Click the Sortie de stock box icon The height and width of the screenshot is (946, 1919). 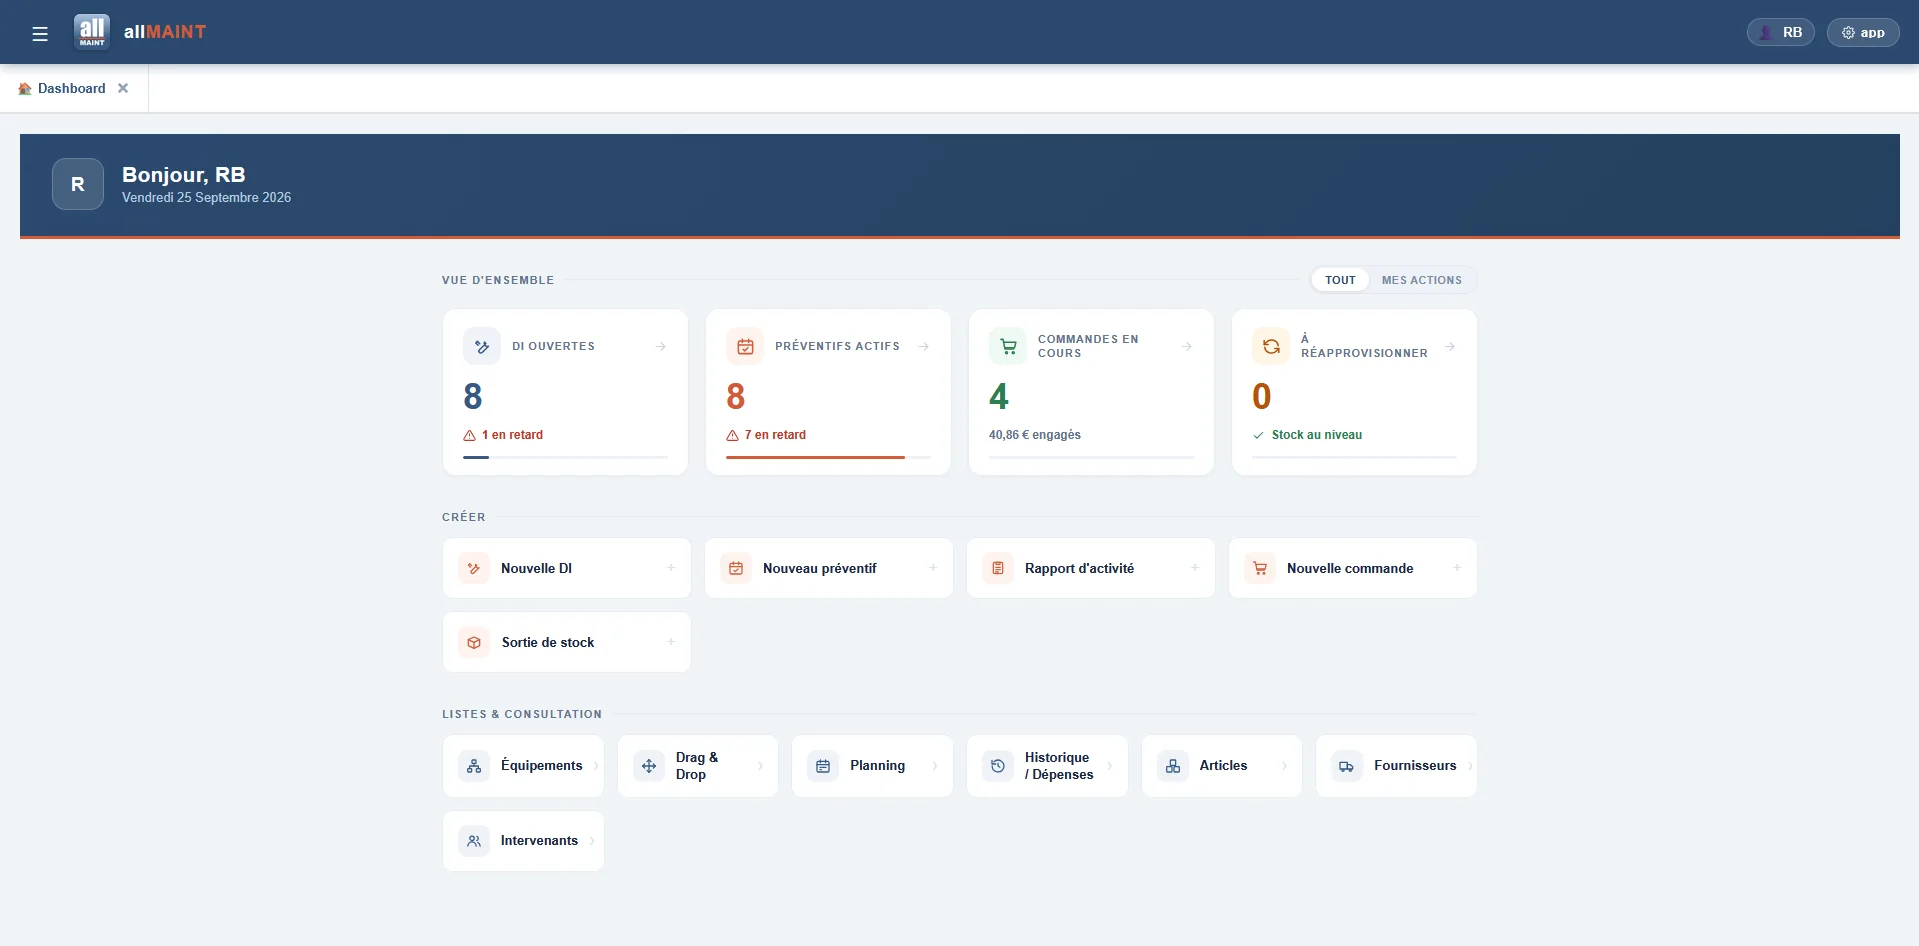[x=474, y=642]
